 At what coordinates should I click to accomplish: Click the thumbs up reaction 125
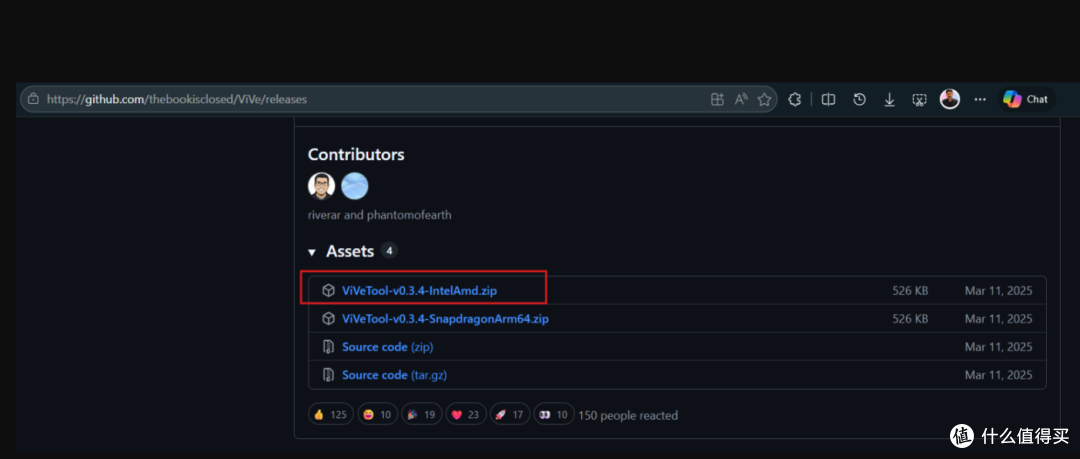click(x=331, y=415)
